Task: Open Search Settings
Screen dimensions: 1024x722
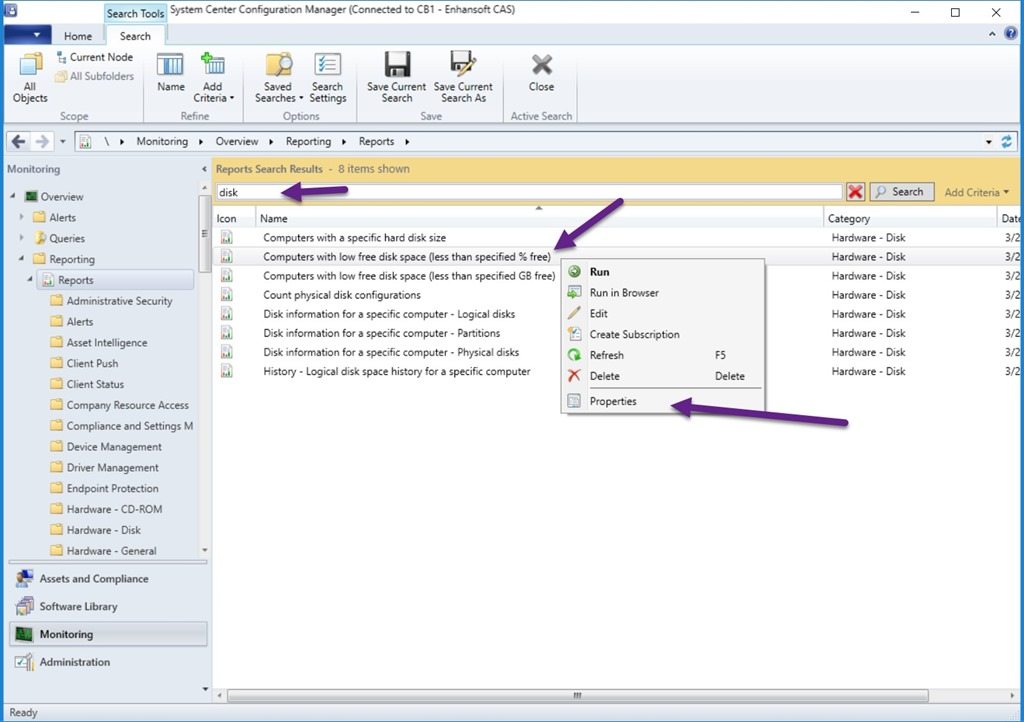Action: [x=327, y=78]
